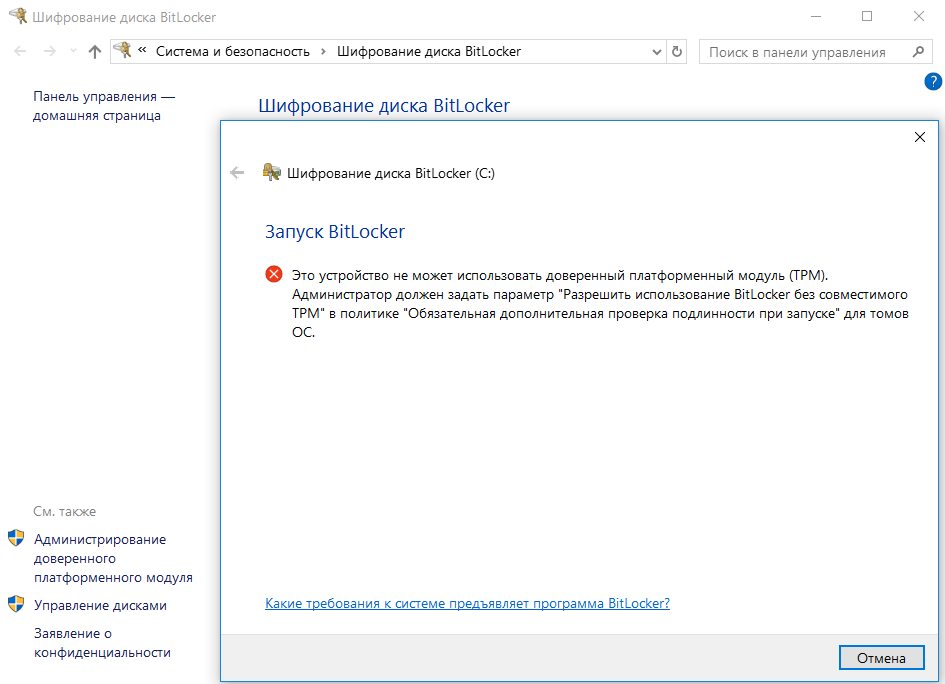945x684 pixels.
Task: Click the shield icon beside TPM administration
Action: tap(16, 538)
